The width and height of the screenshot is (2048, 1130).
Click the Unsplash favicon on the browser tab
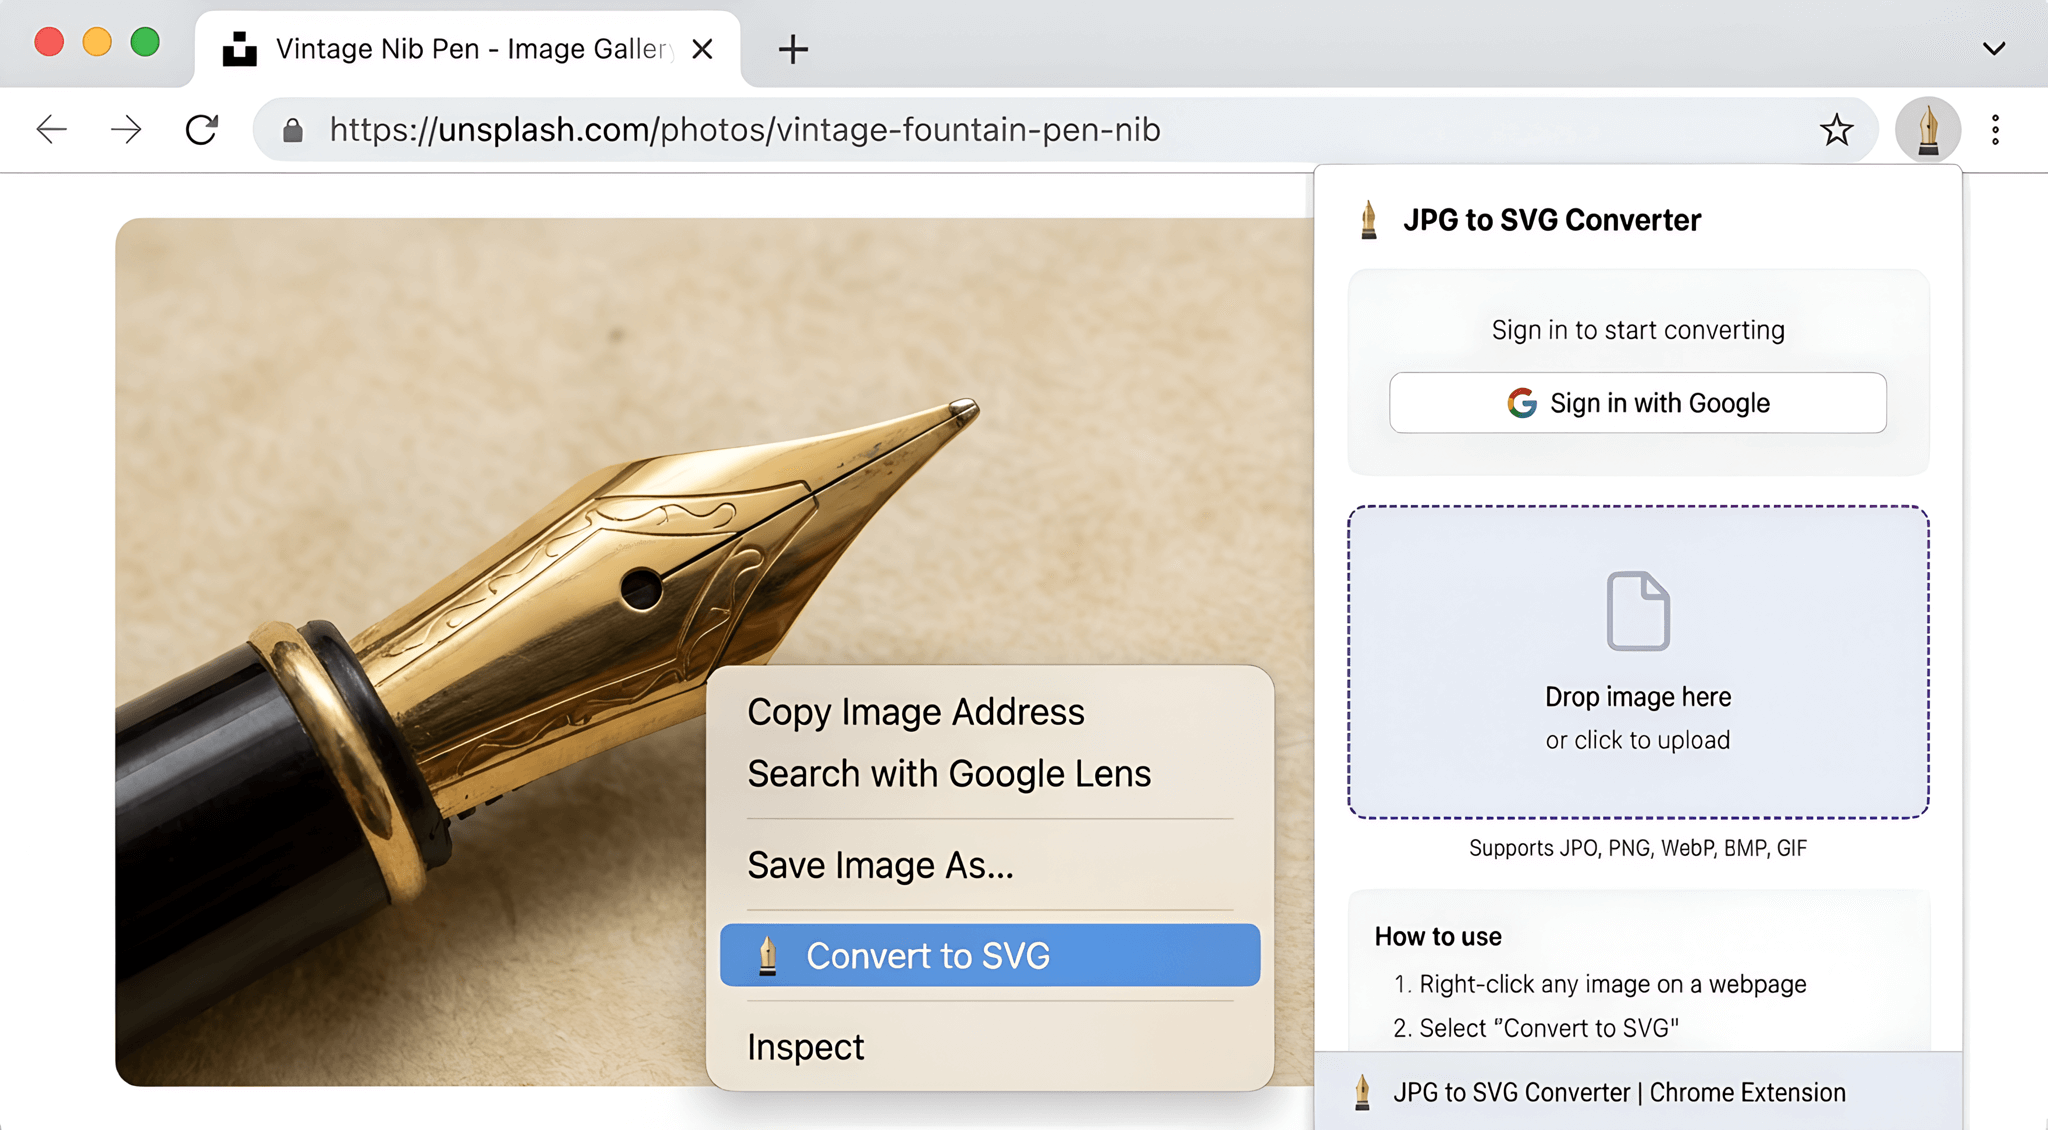point(238,47)
